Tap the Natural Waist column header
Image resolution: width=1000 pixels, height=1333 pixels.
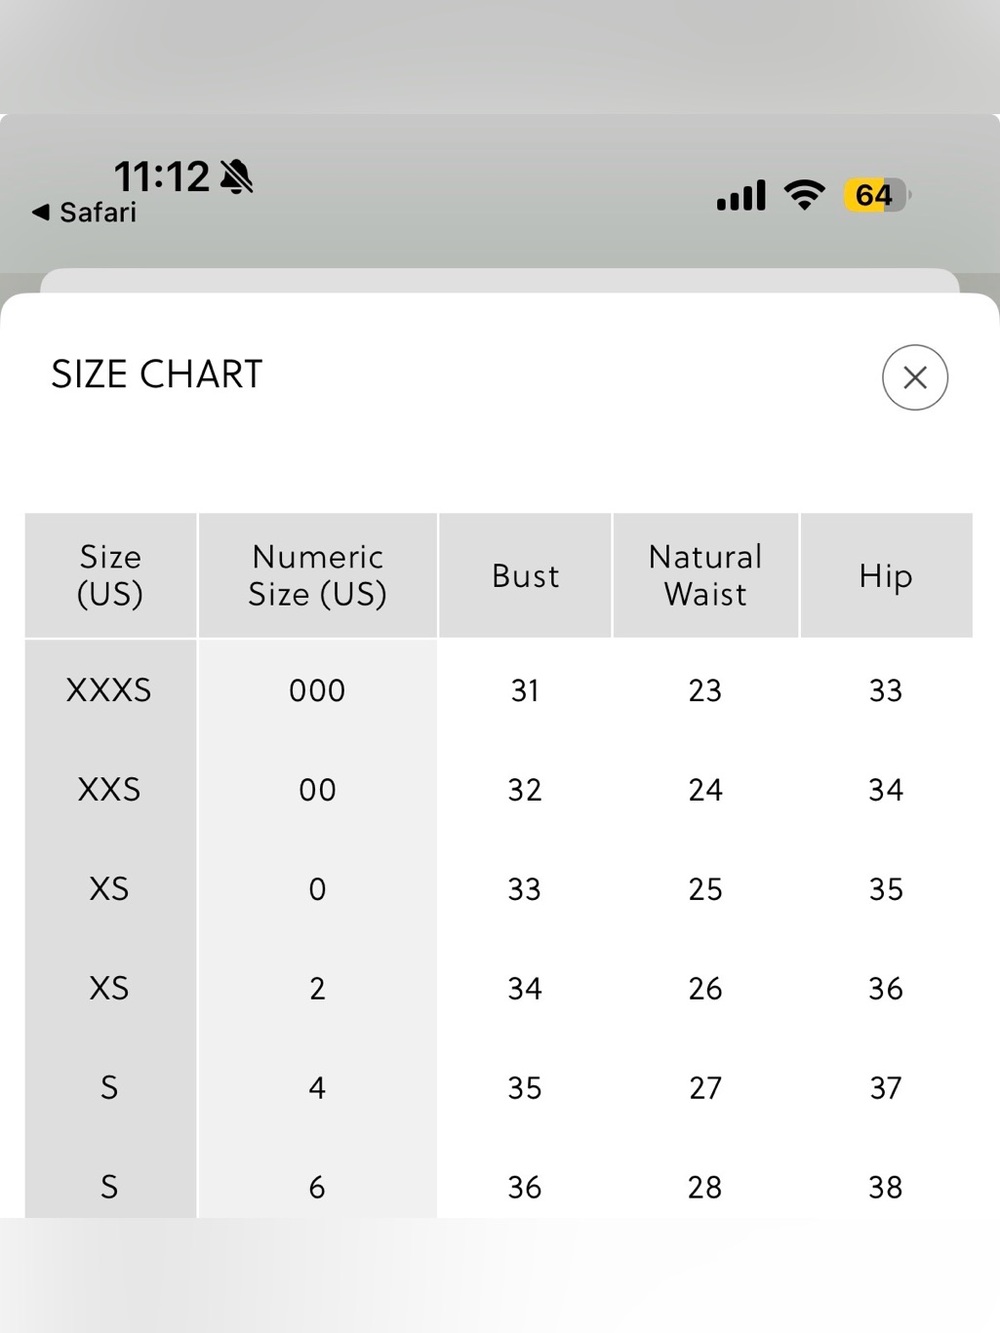point(705,576)
